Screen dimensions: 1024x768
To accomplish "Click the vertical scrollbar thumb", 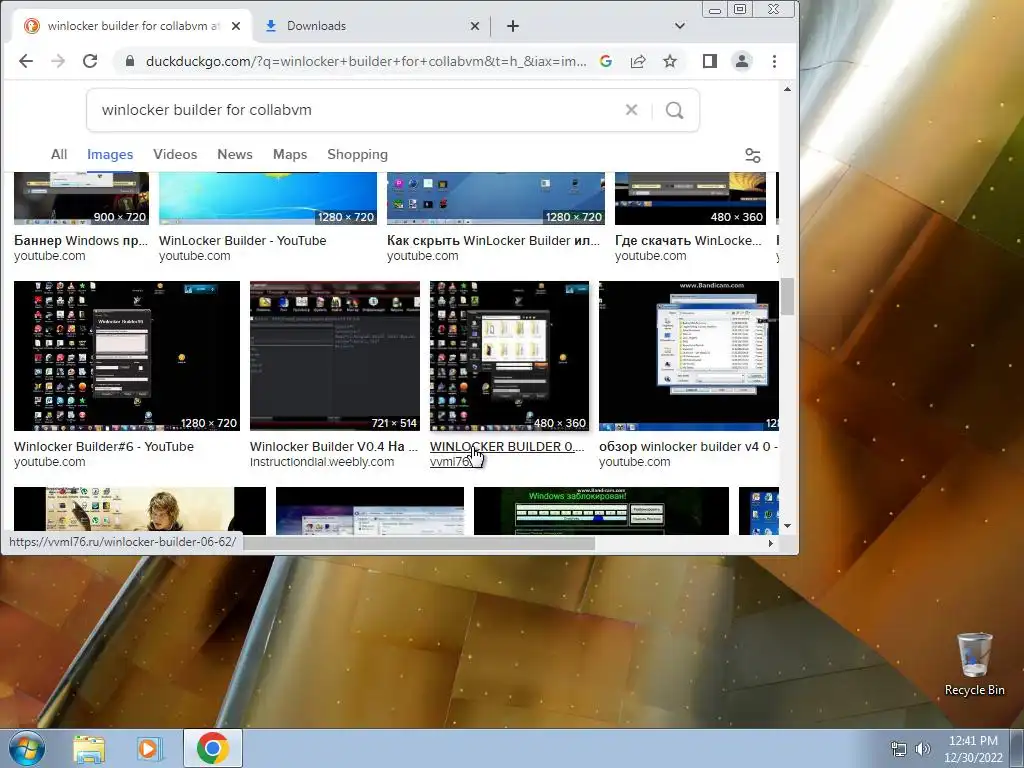I will [x=788, y=296].
